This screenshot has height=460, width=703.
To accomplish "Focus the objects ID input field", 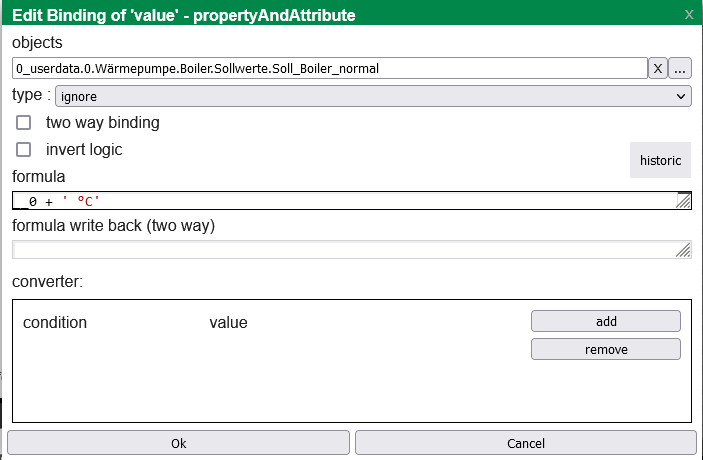I will [x=330, y=69].
